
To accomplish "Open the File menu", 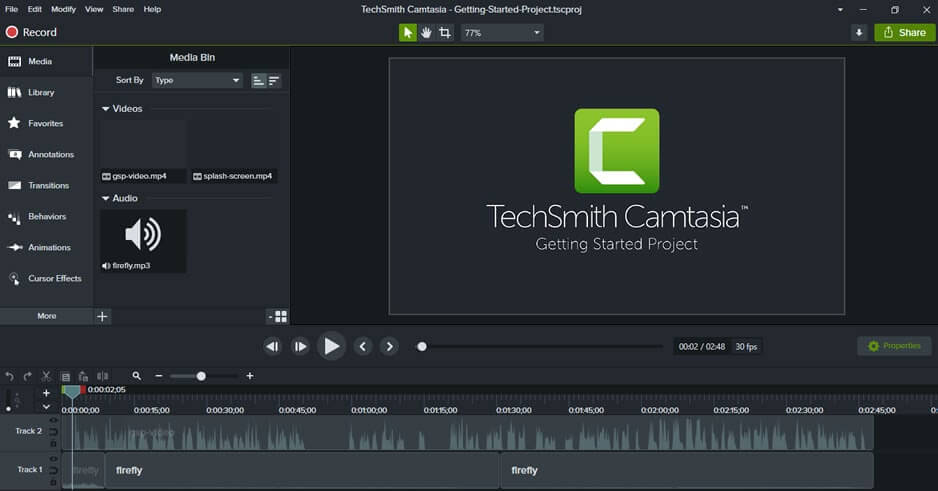I will (11, 9).
